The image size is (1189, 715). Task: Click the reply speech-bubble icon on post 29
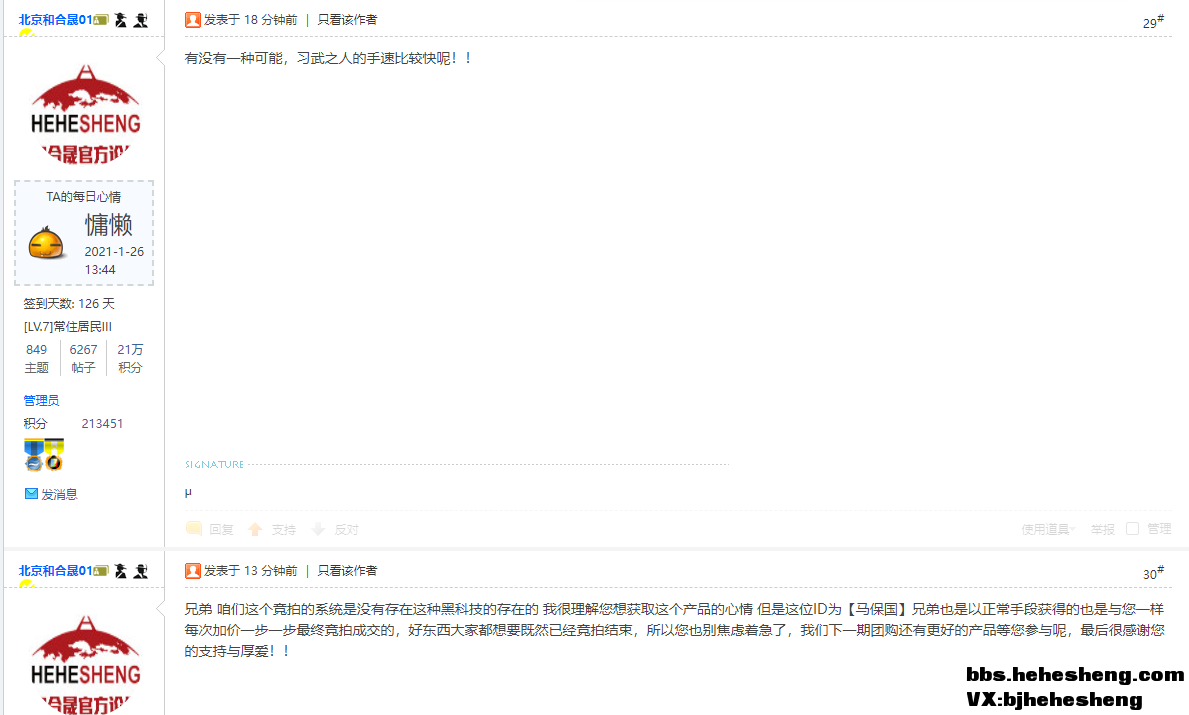194,528
